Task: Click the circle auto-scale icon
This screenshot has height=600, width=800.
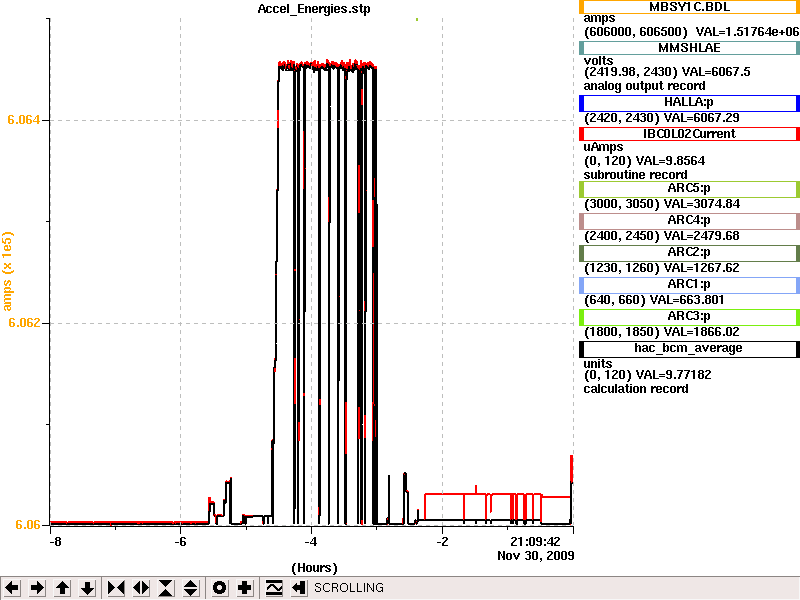Action: coord(219,588)
